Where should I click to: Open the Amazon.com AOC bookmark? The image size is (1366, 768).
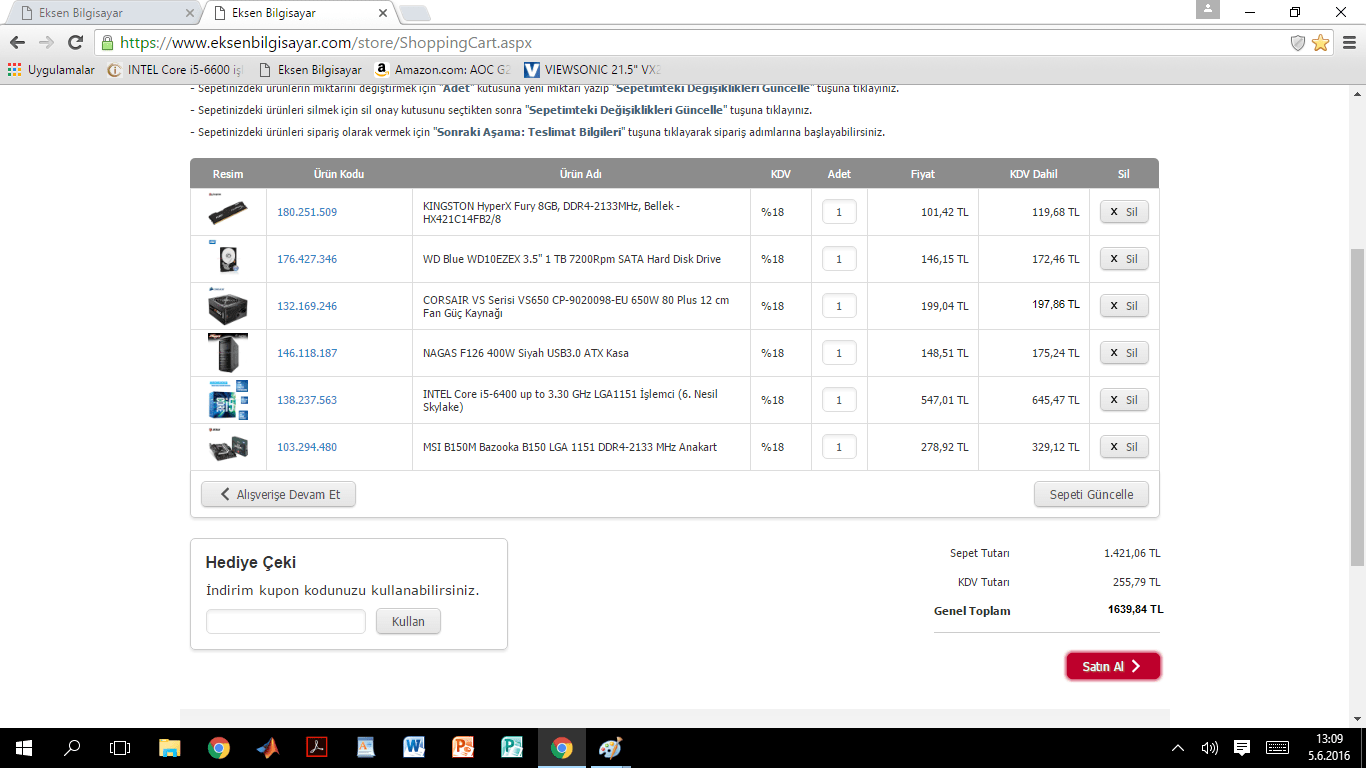tap(442, 70)
